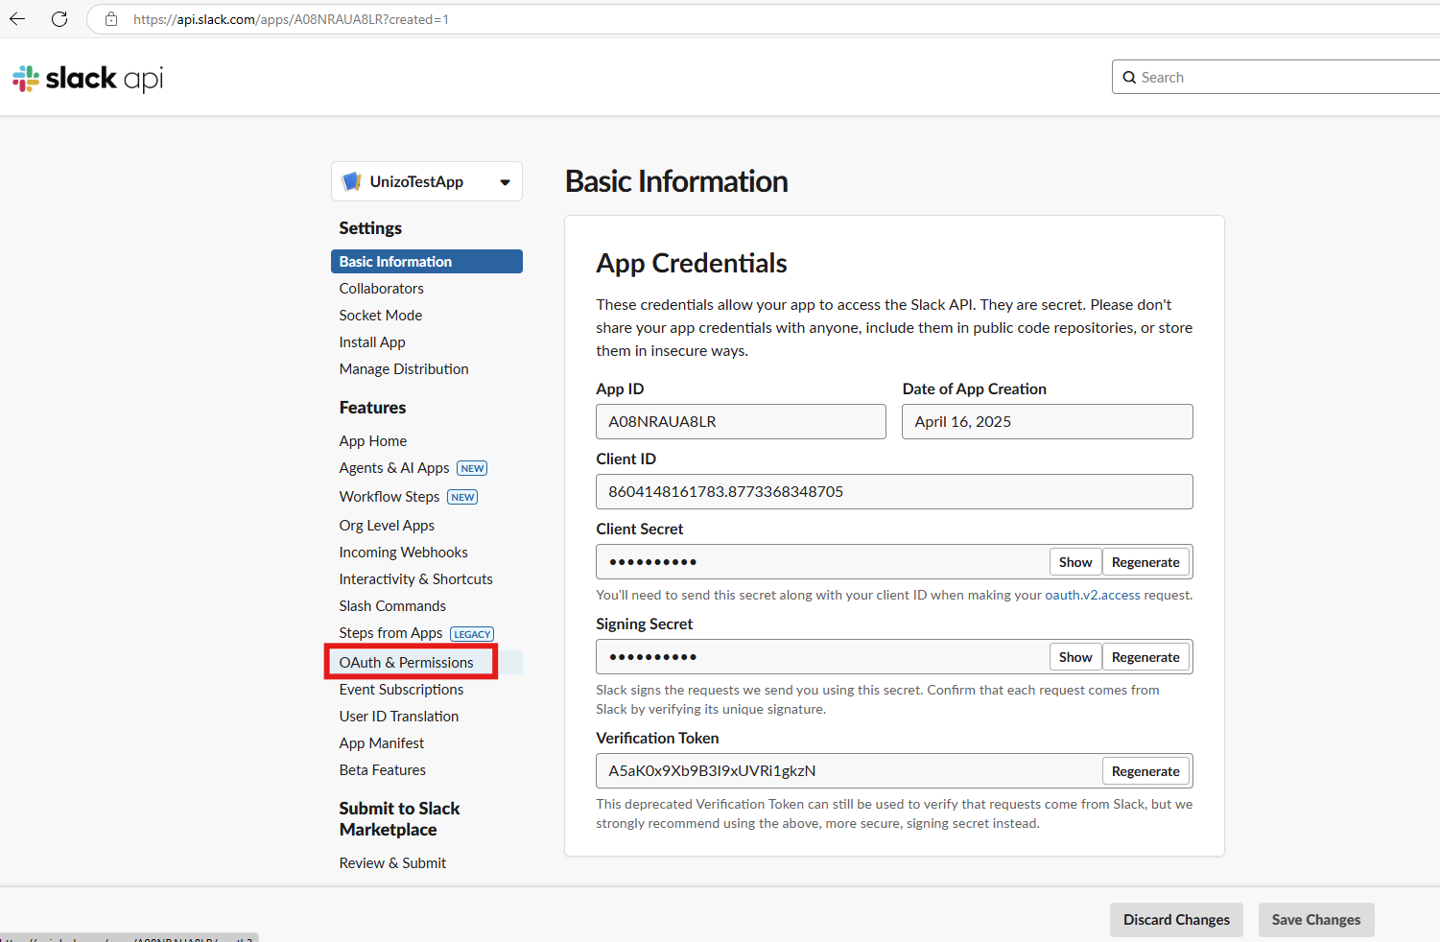Click the browser back arrow
Screen dimensions: 1440x942
pos(17,19)
